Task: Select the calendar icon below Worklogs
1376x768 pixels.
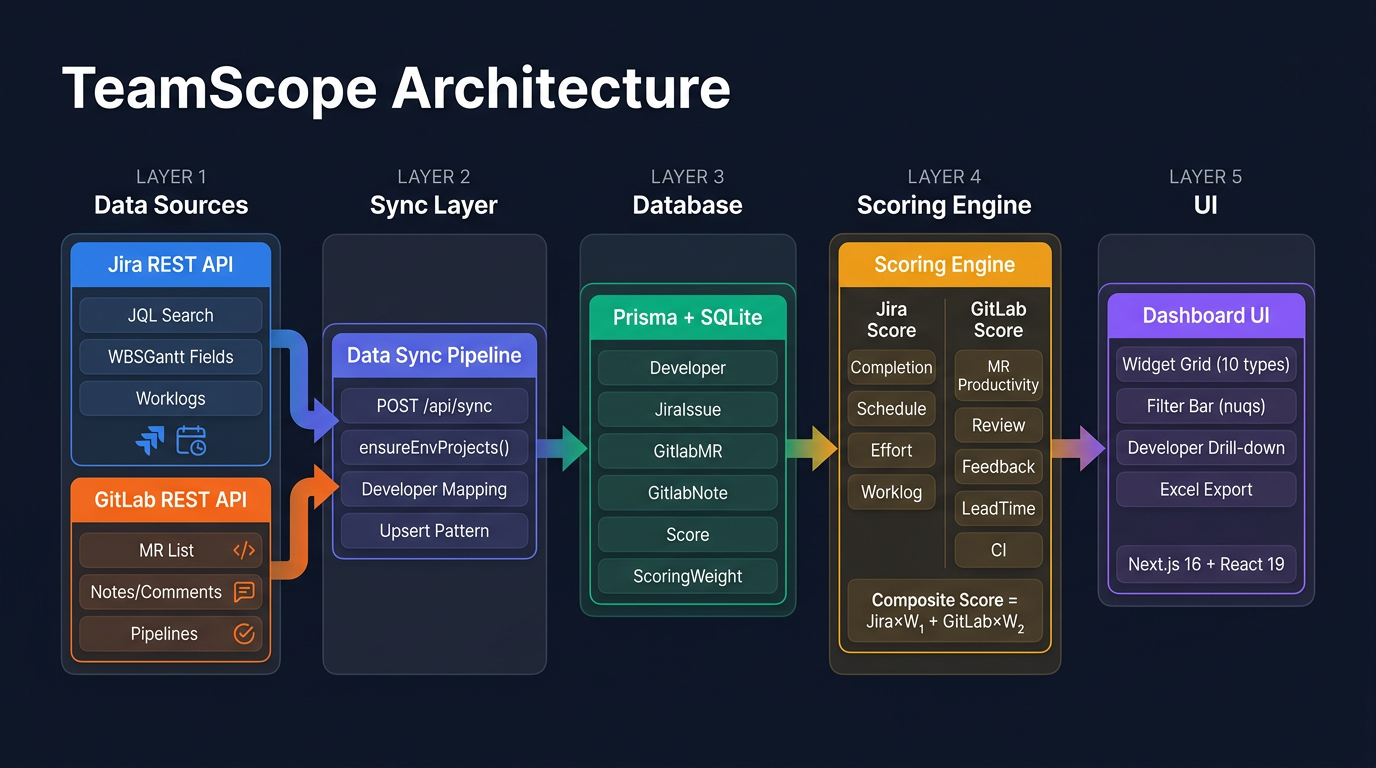Action: click(x=191, y=442)
